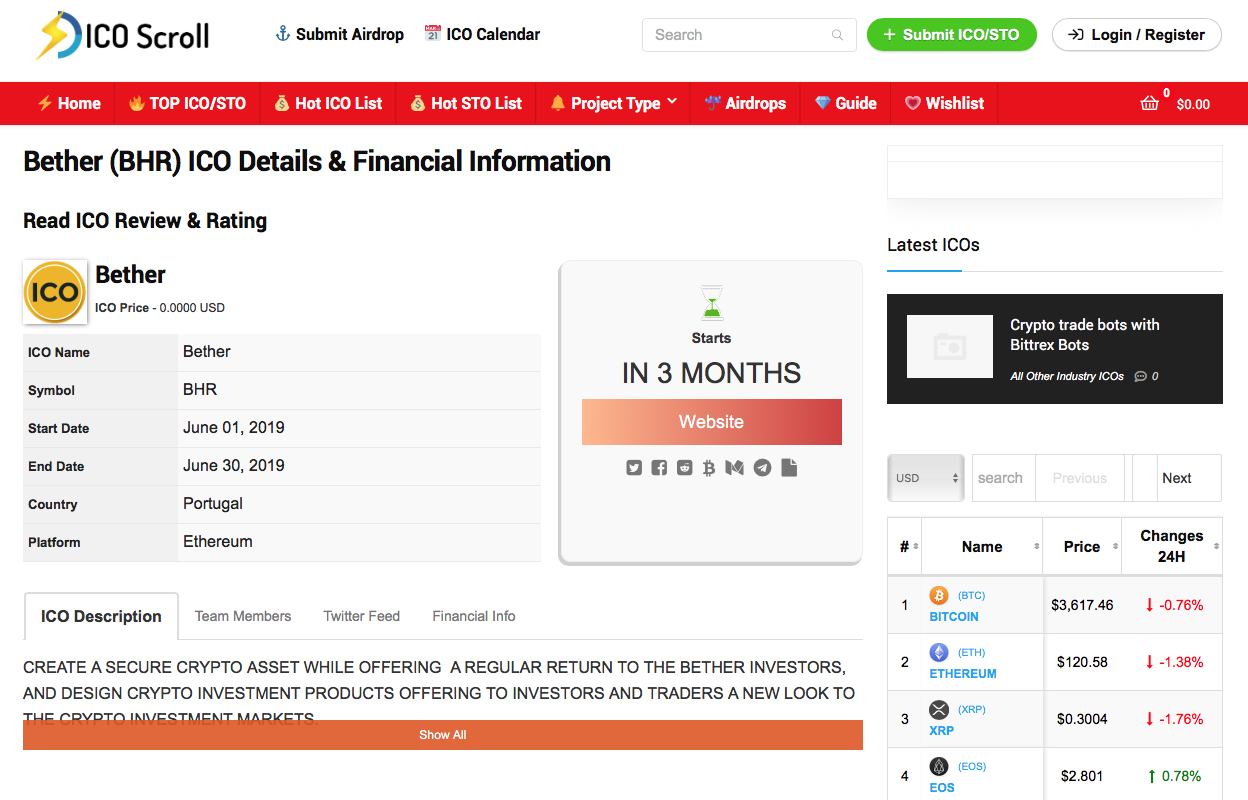Open the USD currency dropdown

click(x=926, y=478)
